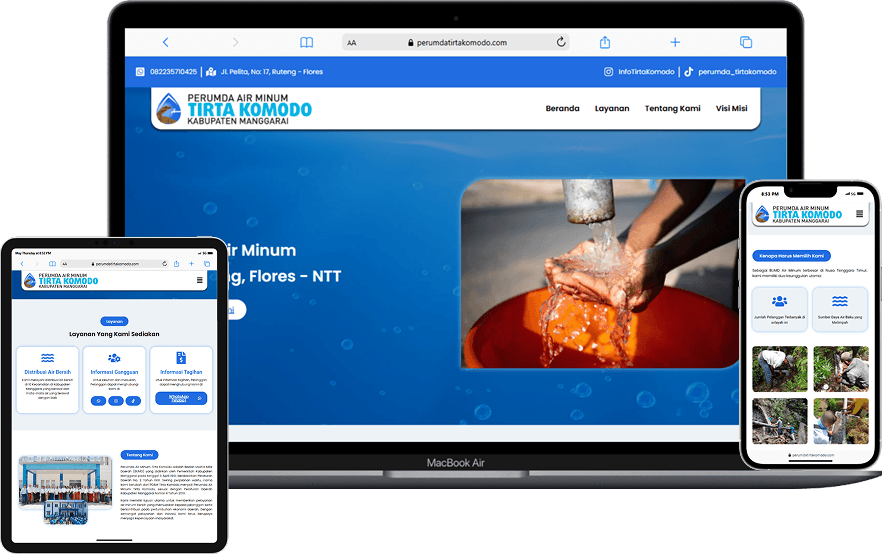Open a new tab with the plus icon

coord(675,43)
